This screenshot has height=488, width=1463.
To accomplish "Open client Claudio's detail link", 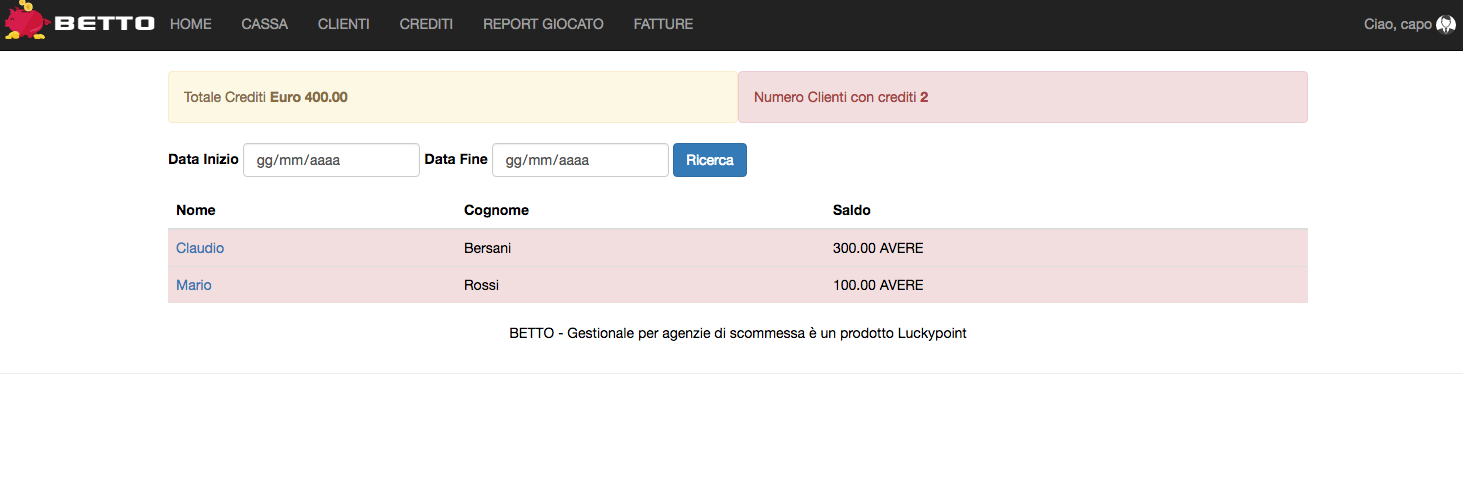I will click(x=200, y=248).
